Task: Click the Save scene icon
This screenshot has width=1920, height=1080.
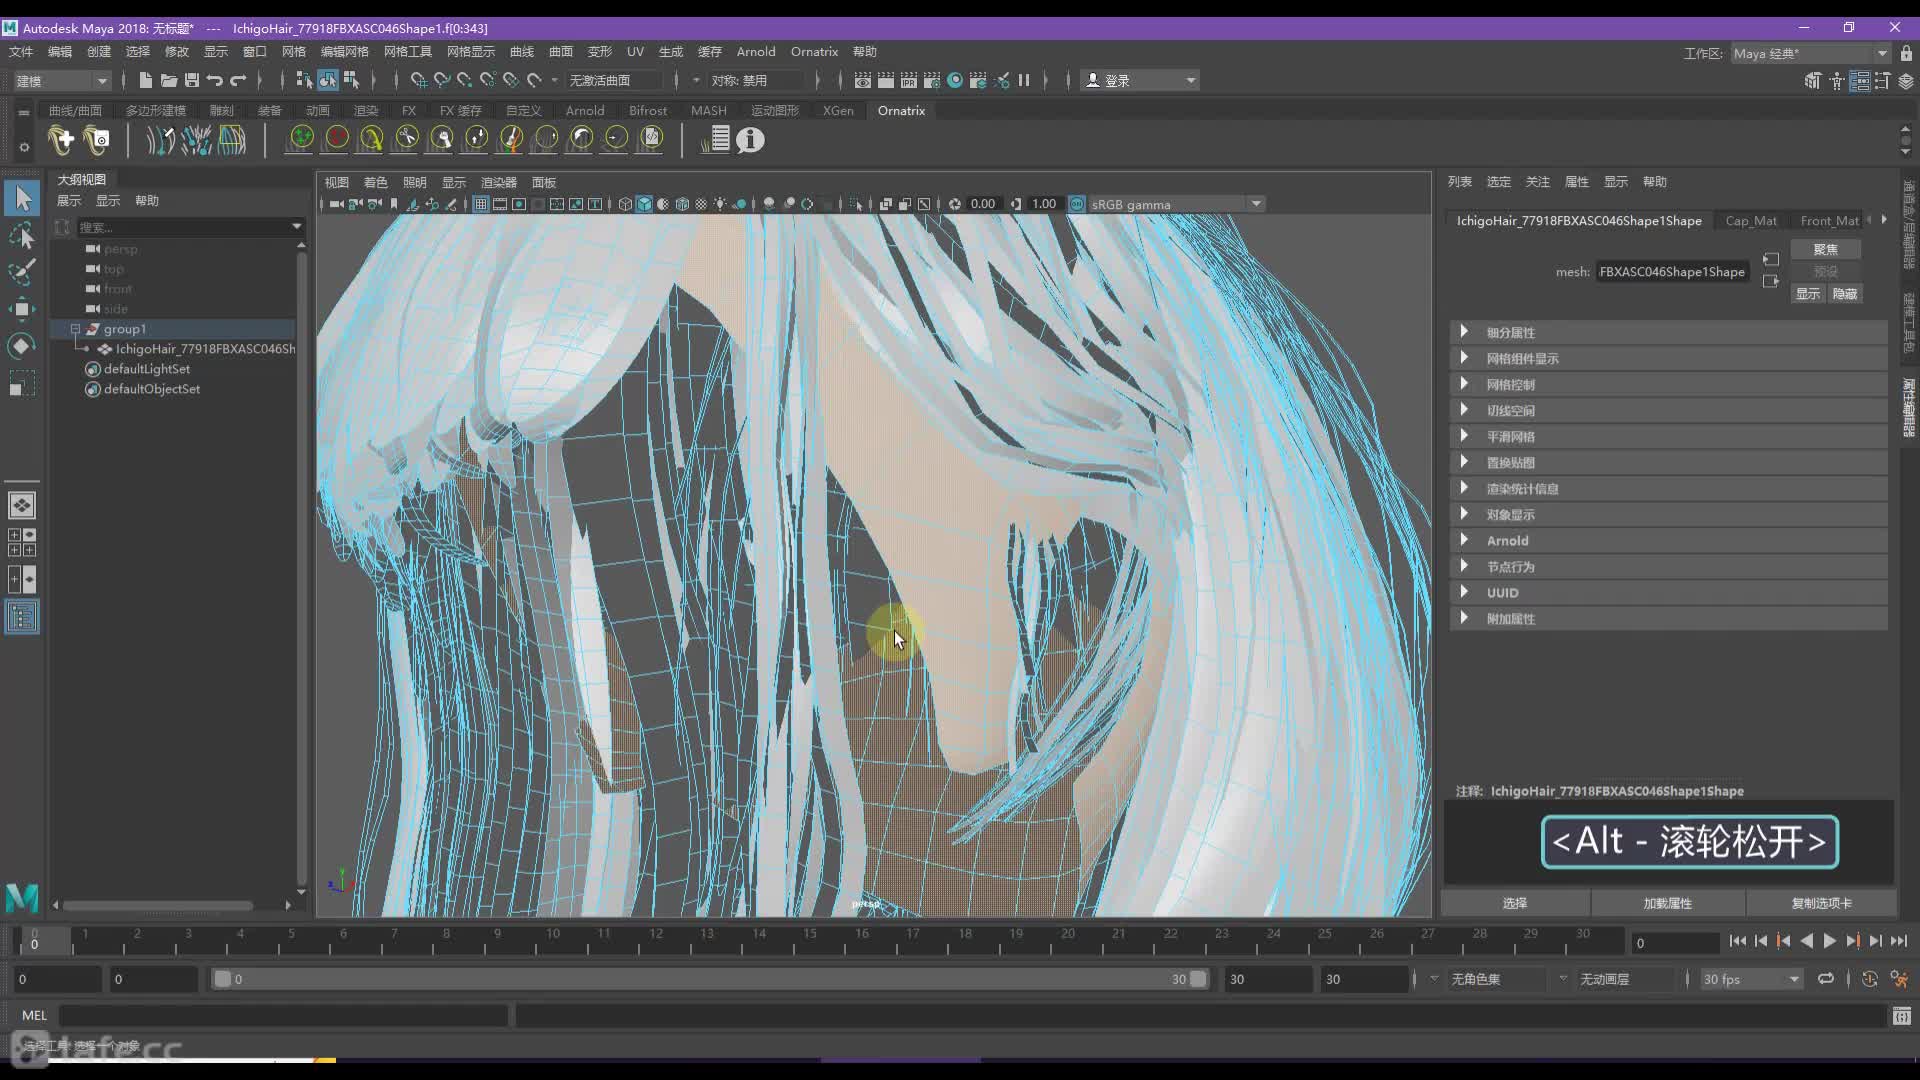Action: 192,80
